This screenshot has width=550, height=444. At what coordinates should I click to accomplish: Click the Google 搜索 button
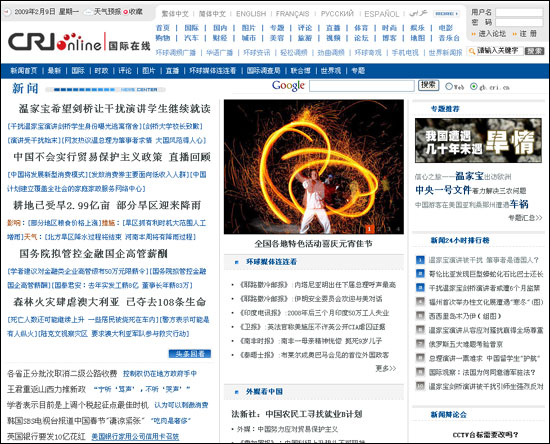pos(428,85)
